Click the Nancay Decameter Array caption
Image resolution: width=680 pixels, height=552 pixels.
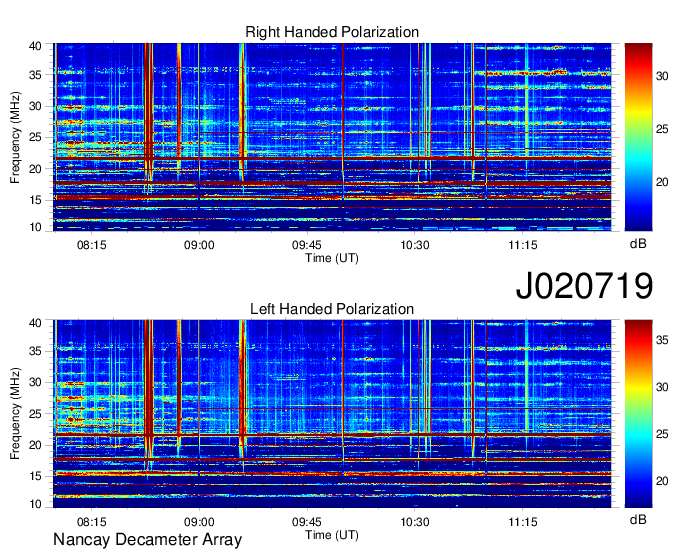coord(147,539)
